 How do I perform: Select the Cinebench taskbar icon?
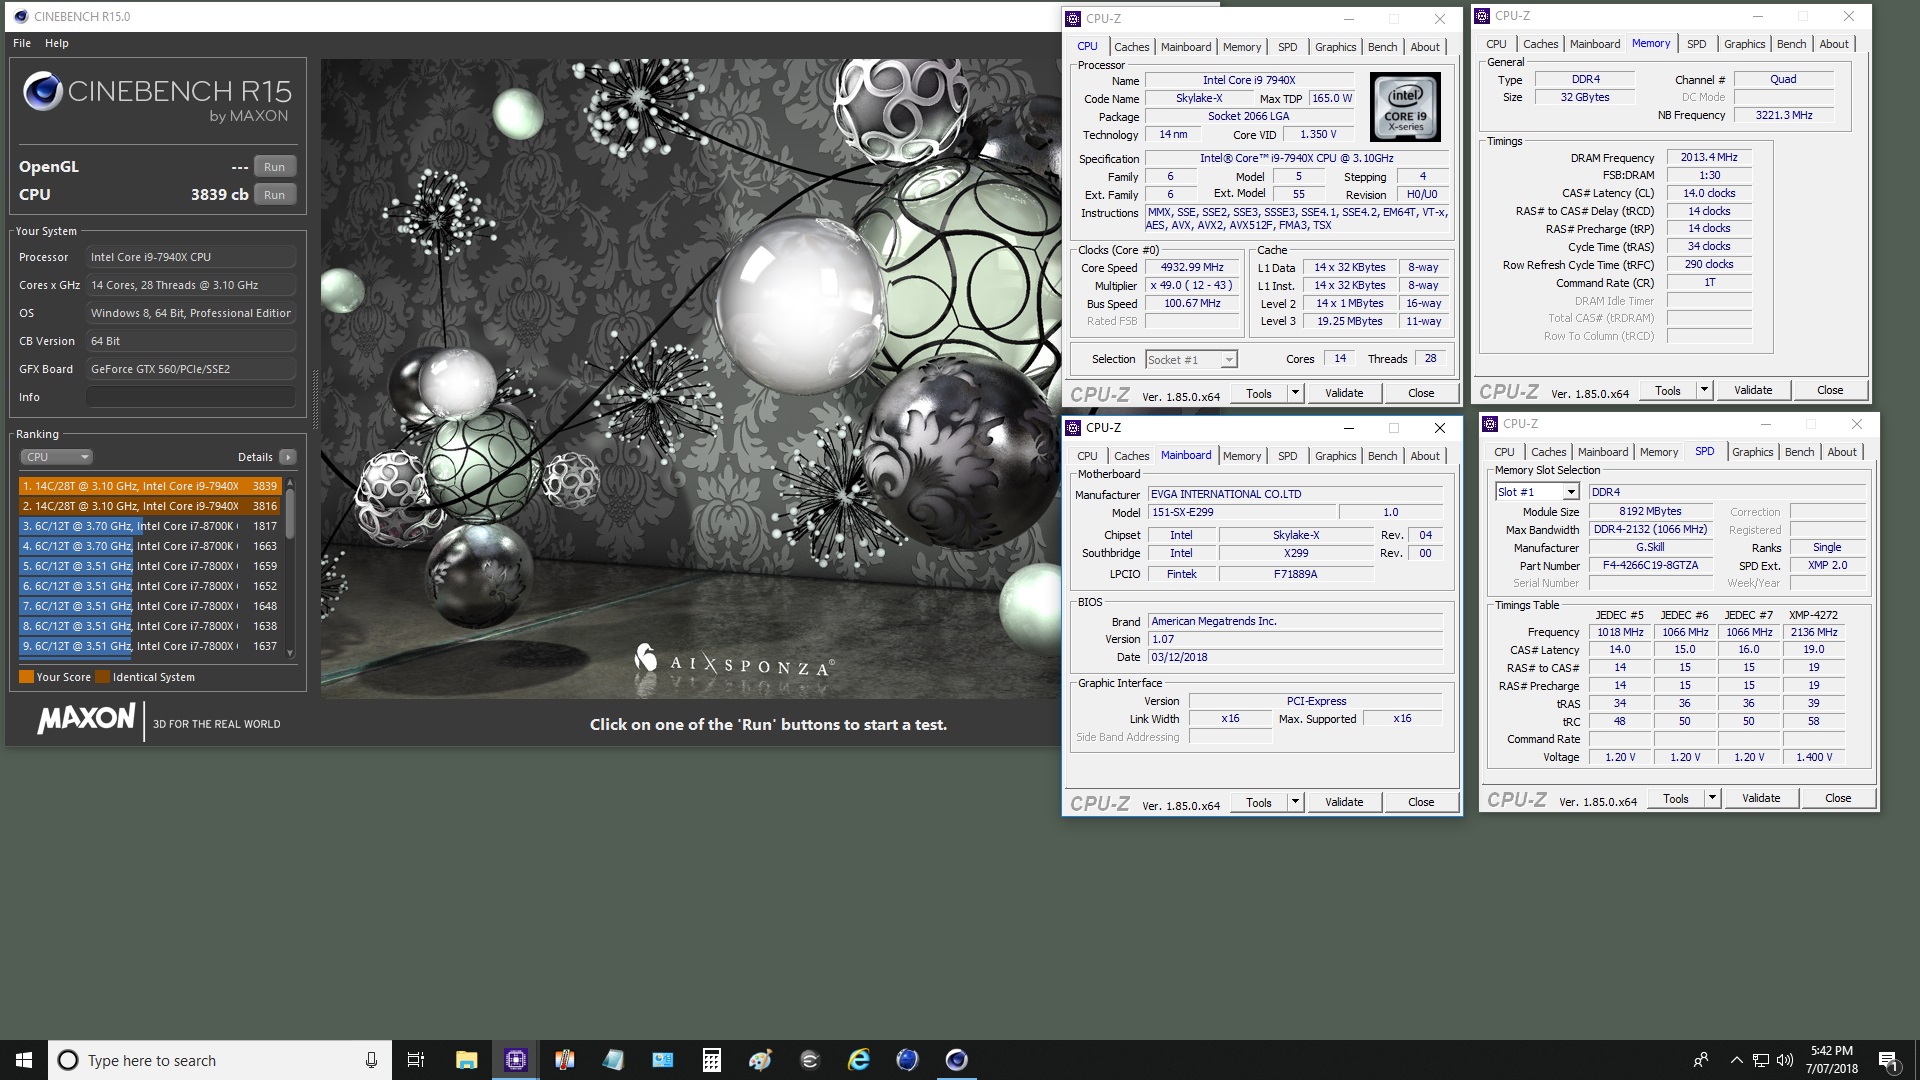[956, 1060]
